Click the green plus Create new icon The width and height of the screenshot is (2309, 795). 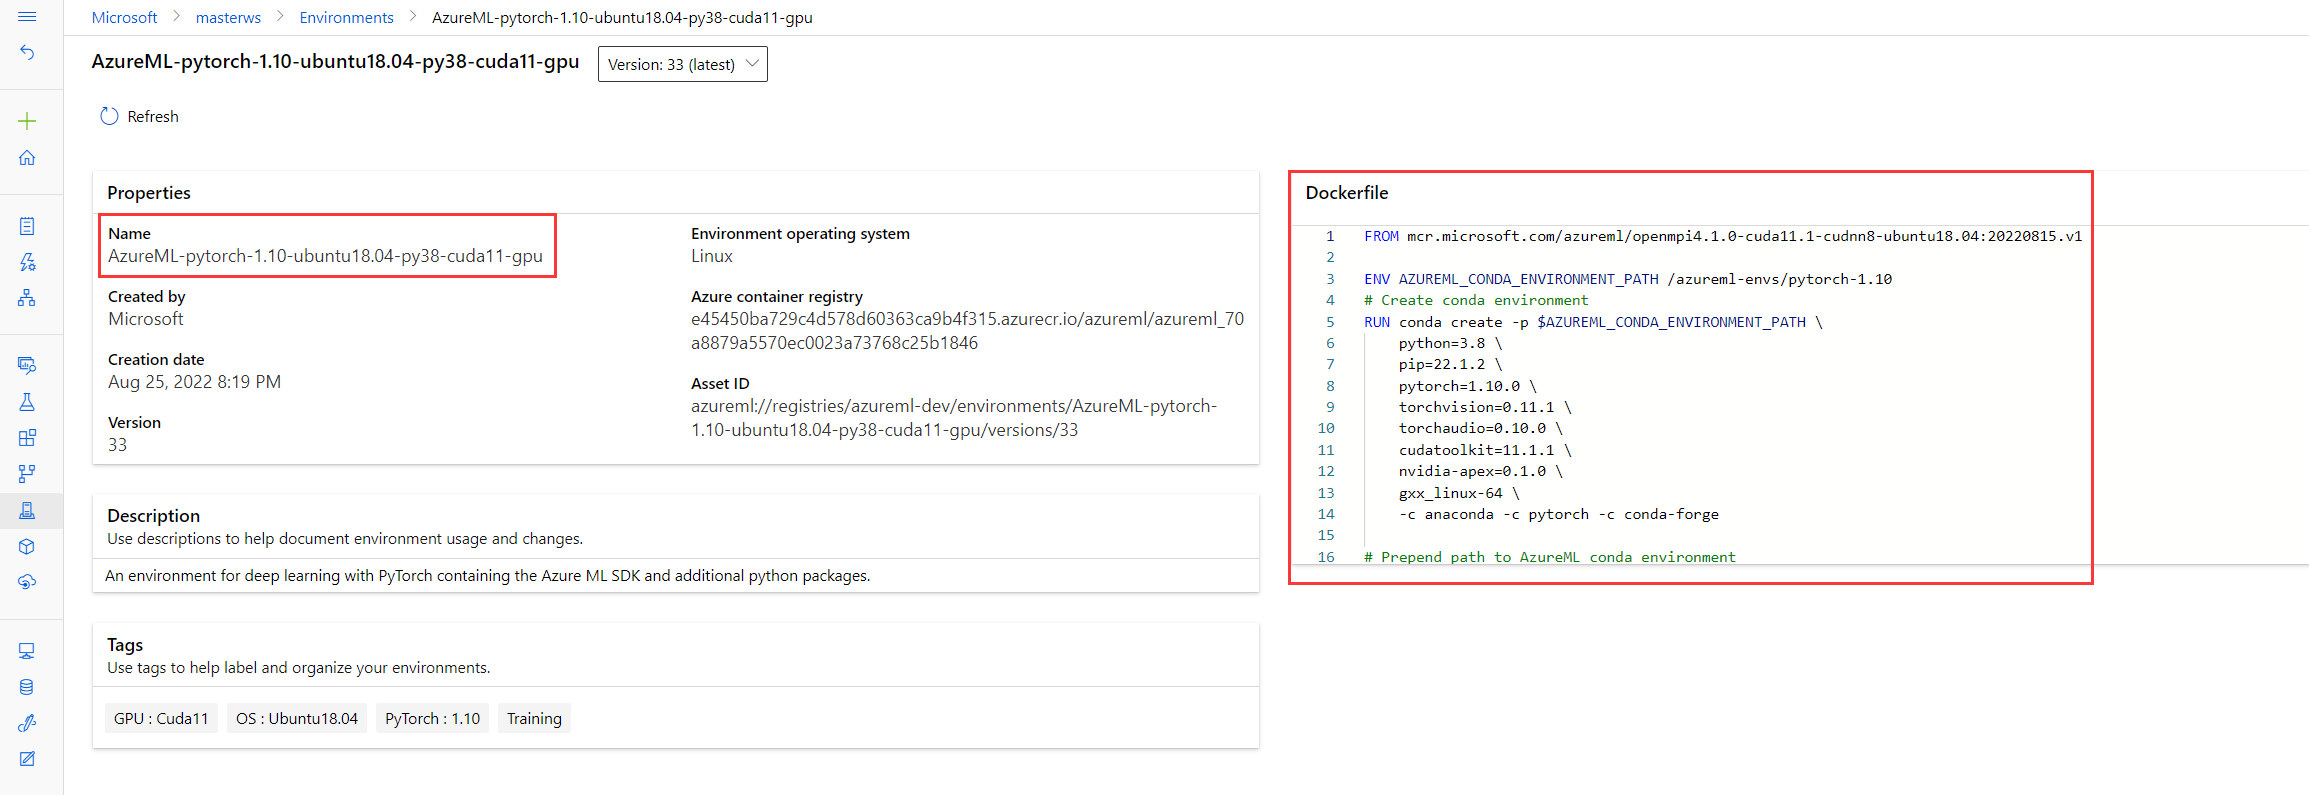[27, 121]
